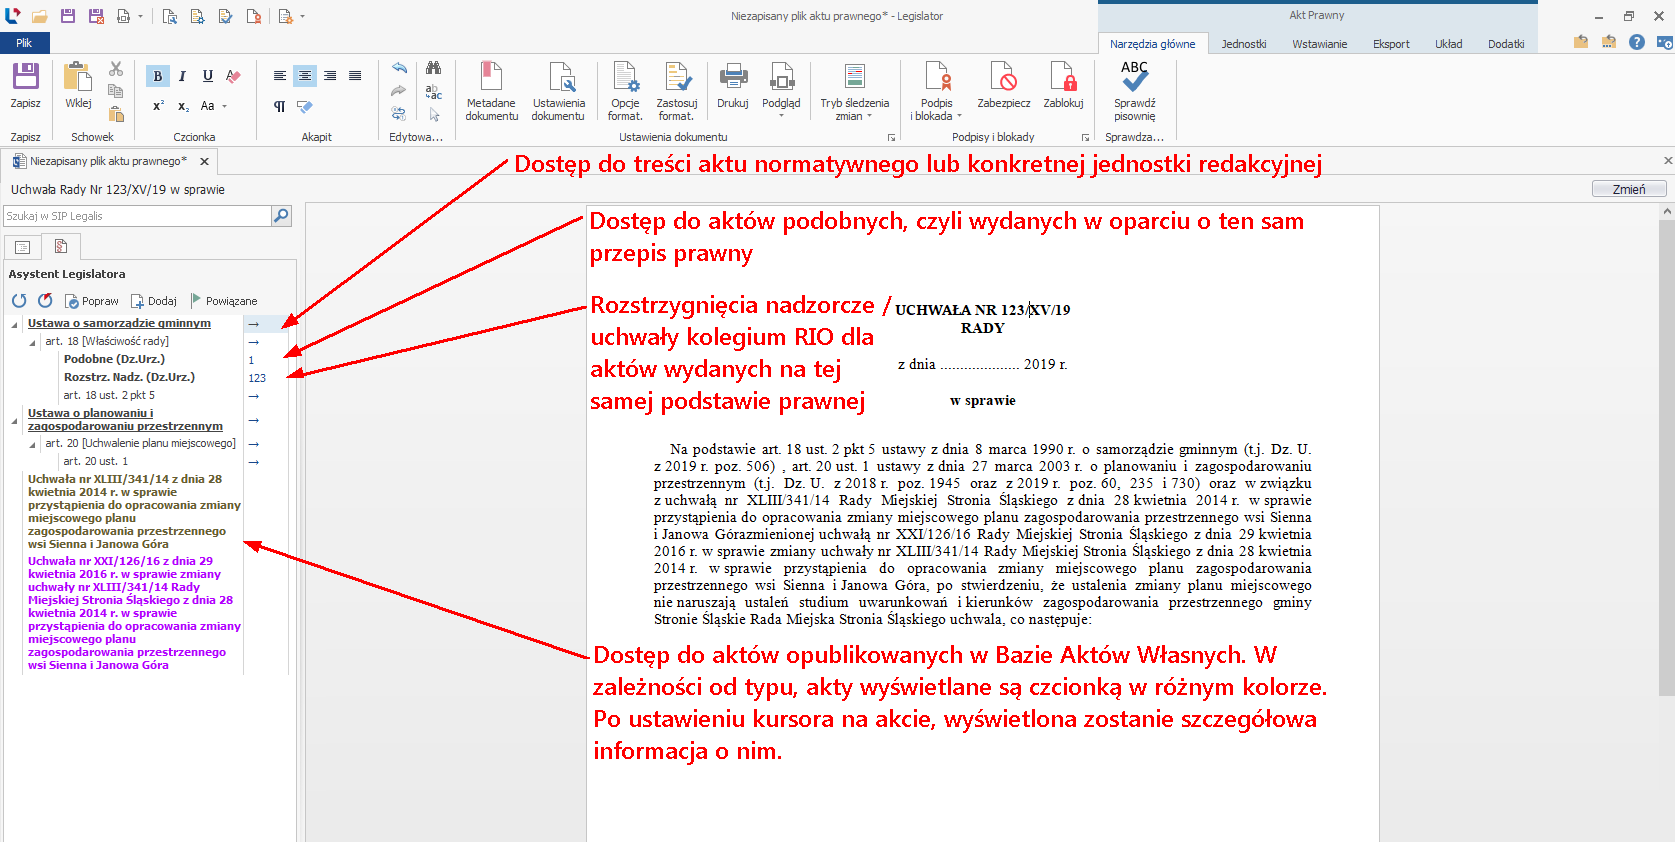Toggle align left
This screenshot has width=1675, height=842.
280,76
